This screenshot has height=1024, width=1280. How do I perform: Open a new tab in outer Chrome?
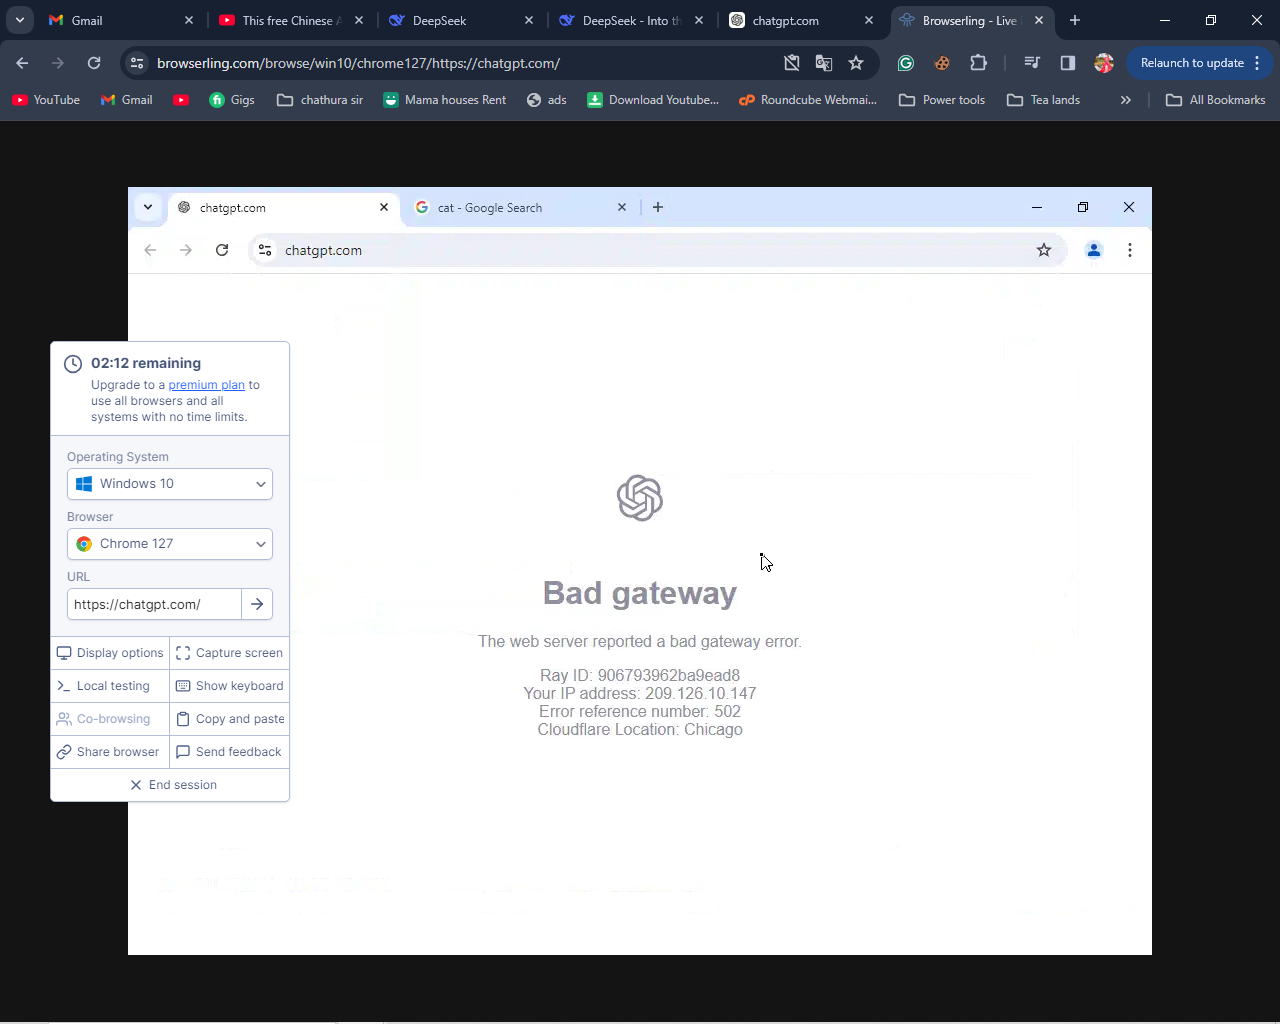pyautogui.click(x=1075, y=20)
